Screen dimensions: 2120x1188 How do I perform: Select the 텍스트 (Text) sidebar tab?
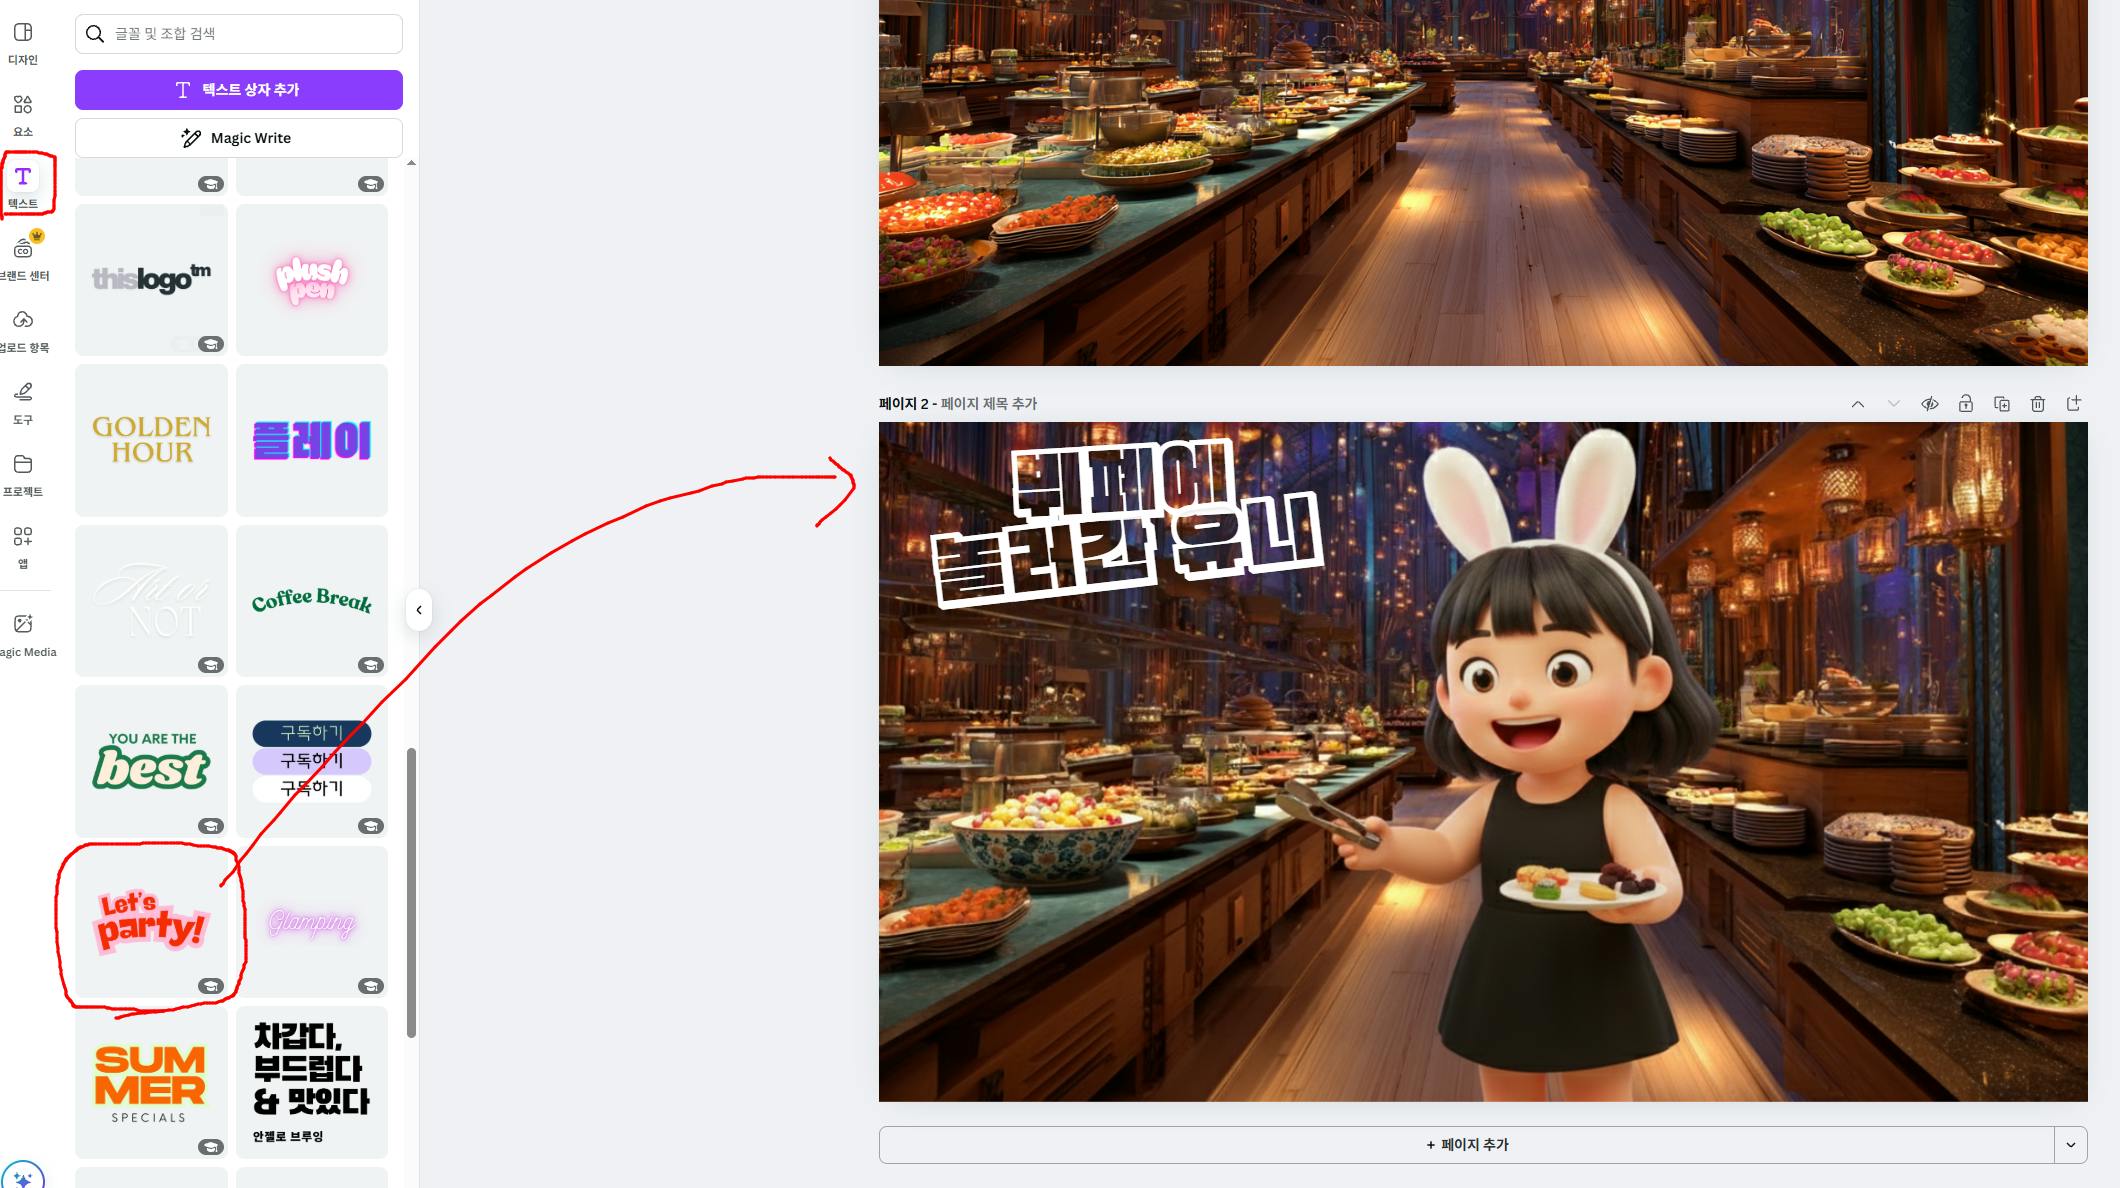23,188
